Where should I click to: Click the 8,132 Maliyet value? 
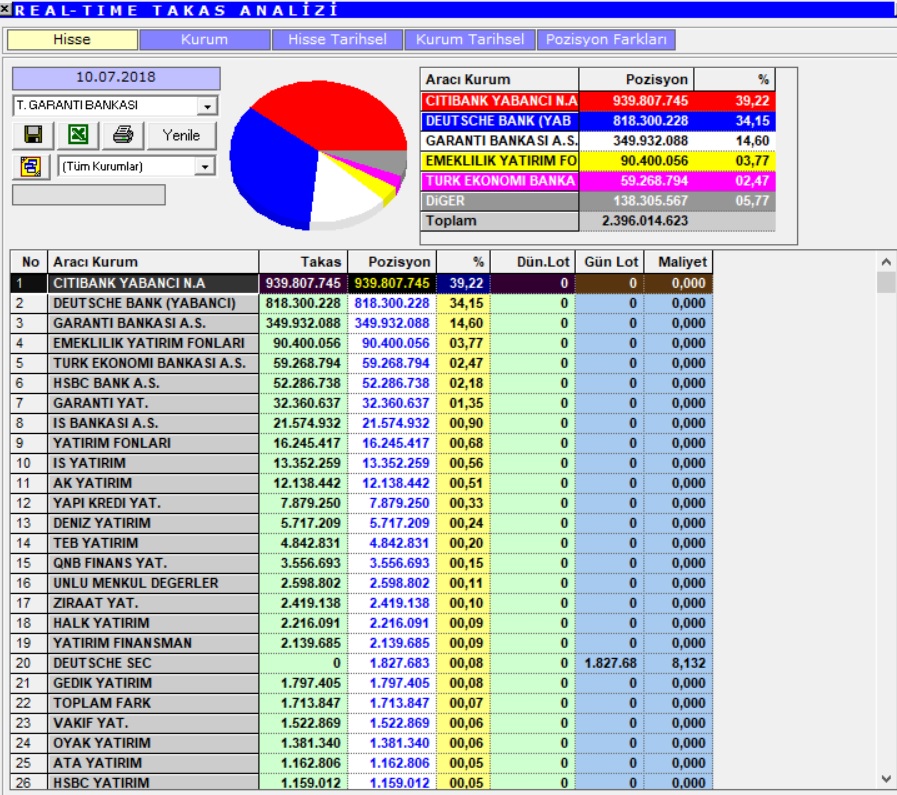pyautogui.click(x=688, y=663)
